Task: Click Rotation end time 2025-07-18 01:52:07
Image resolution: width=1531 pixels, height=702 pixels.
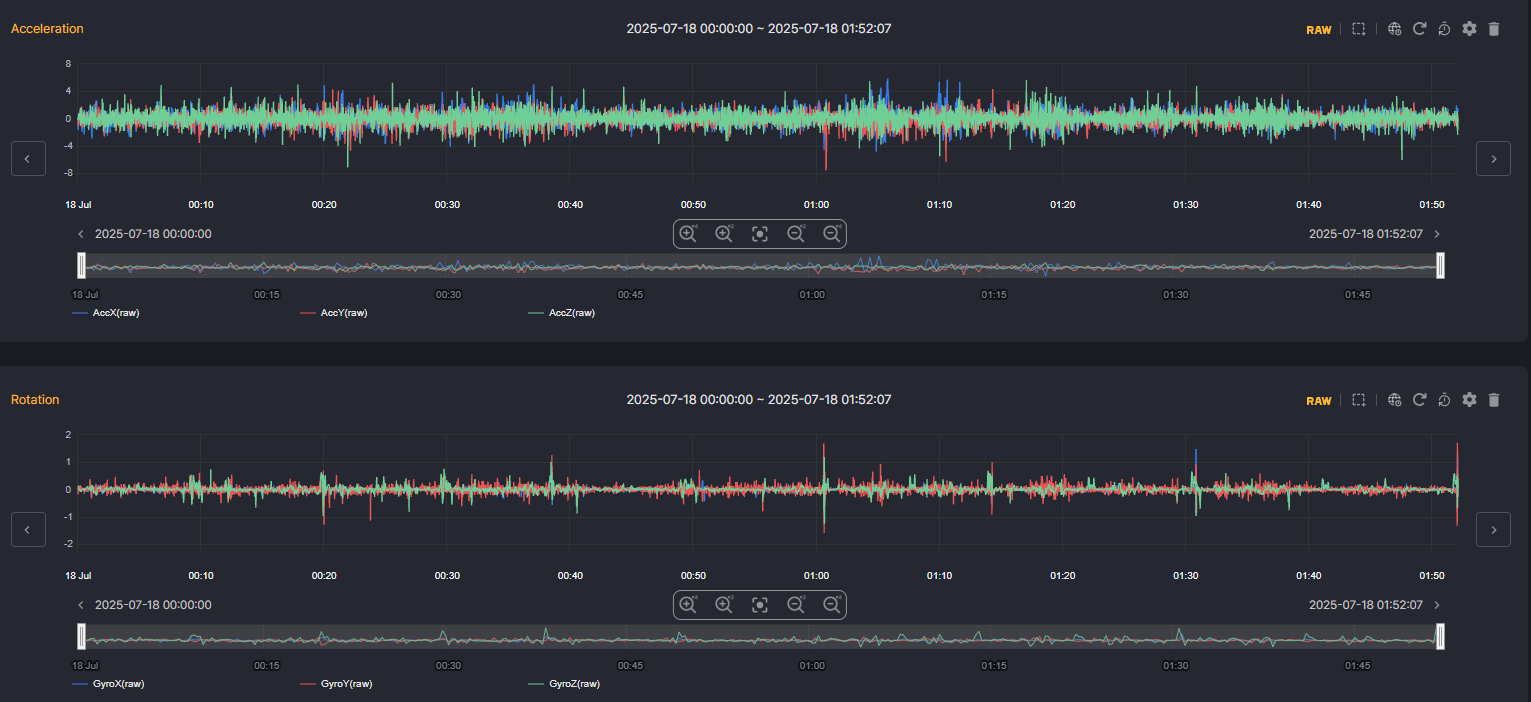Action: point(1365,605)
